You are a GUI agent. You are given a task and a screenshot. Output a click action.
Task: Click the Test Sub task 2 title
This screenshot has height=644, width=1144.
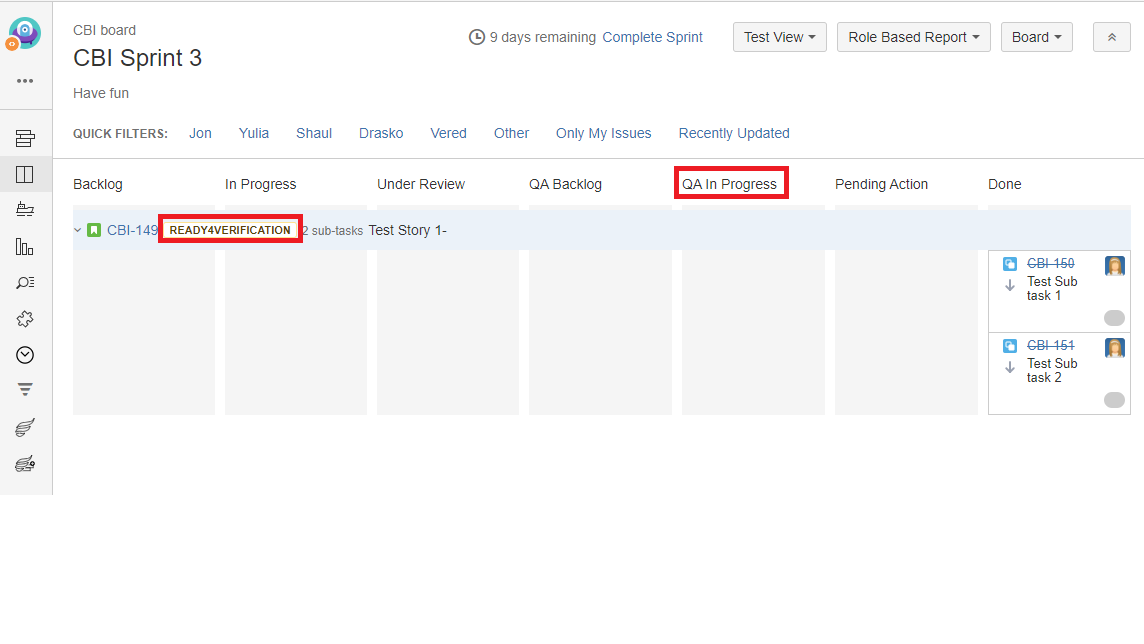(x=1052, y=371)
